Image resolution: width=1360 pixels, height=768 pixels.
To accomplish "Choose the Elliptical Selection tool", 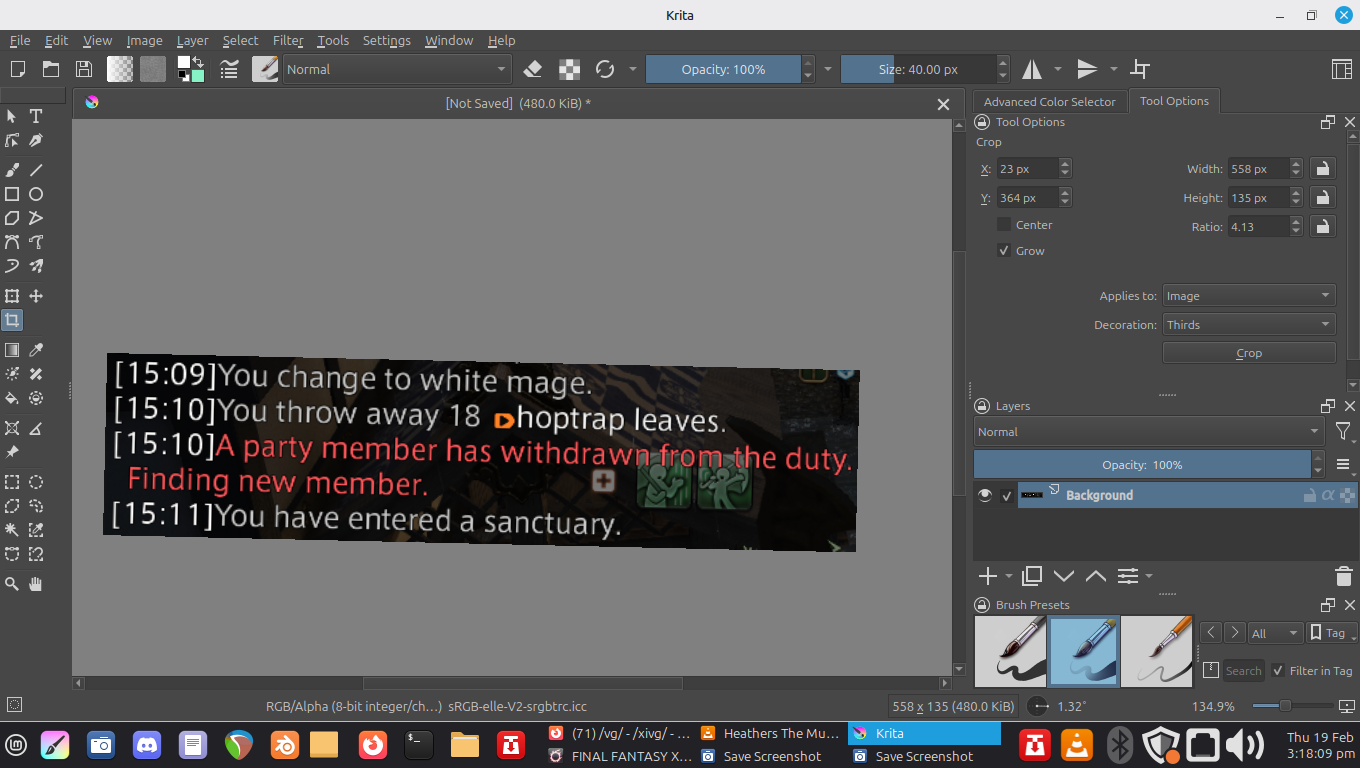I will [36, 482].
